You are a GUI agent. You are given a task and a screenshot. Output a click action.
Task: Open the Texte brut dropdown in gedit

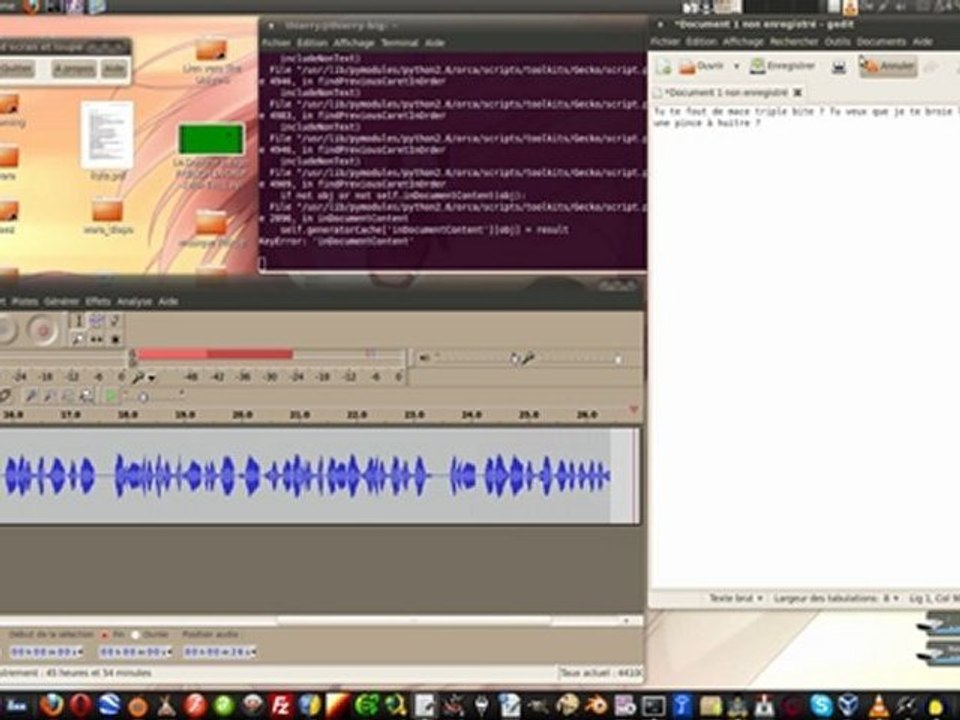tap(736, 598)
